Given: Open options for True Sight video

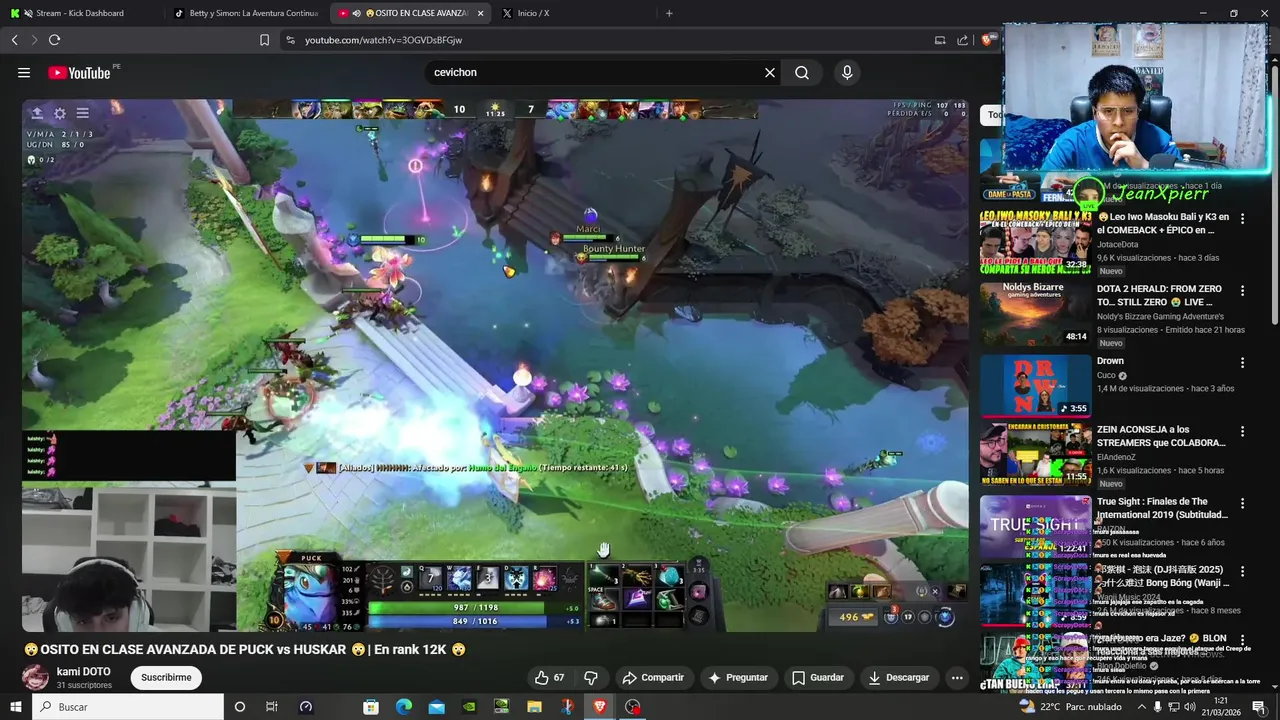Looking at the screenshot, I should (1243, 503).
